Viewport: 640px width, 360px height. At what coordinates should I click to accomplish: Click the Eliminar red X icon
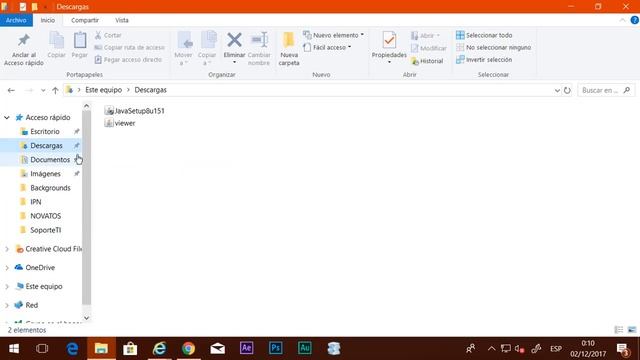pos(234,40)
